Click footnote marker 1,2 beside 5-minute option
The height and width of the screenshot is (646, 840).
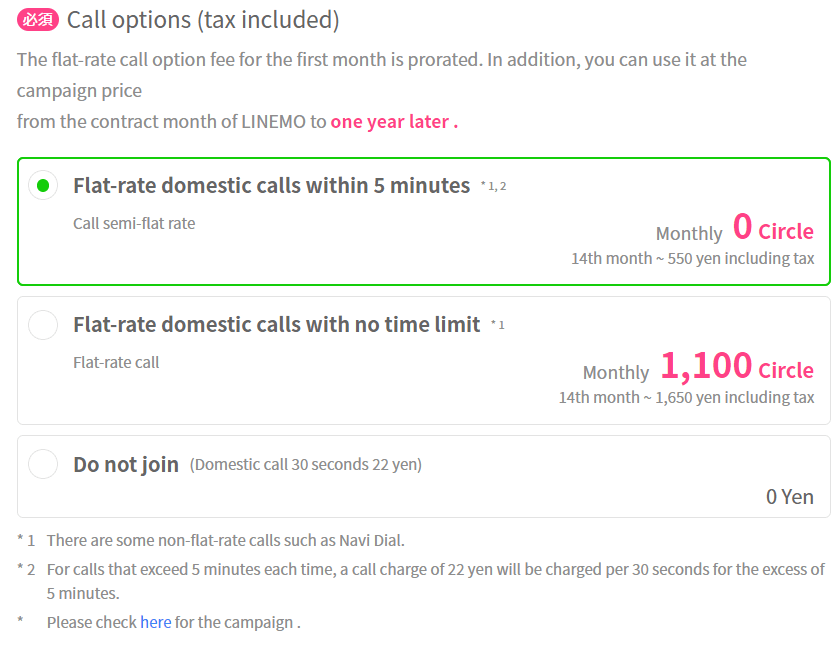[493, 183]
